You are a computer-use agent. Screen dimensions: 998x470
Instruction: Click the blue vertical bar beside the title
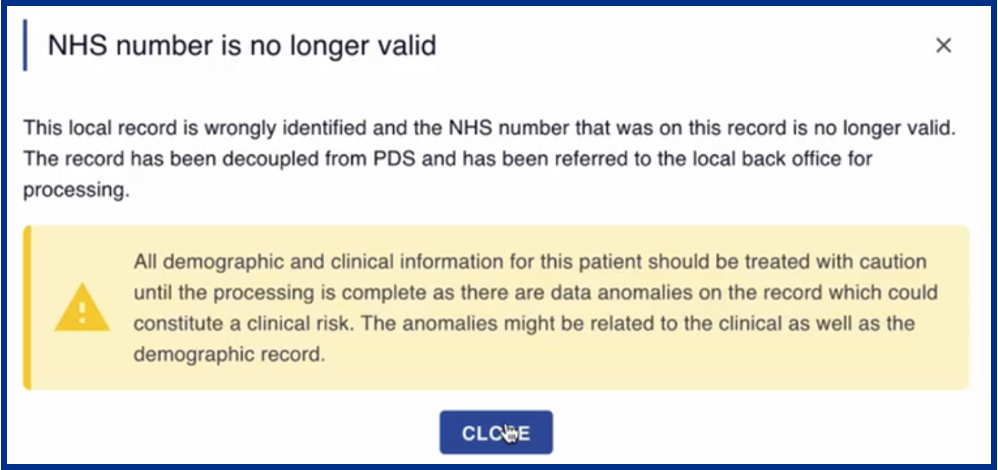[x=25, y=45]
